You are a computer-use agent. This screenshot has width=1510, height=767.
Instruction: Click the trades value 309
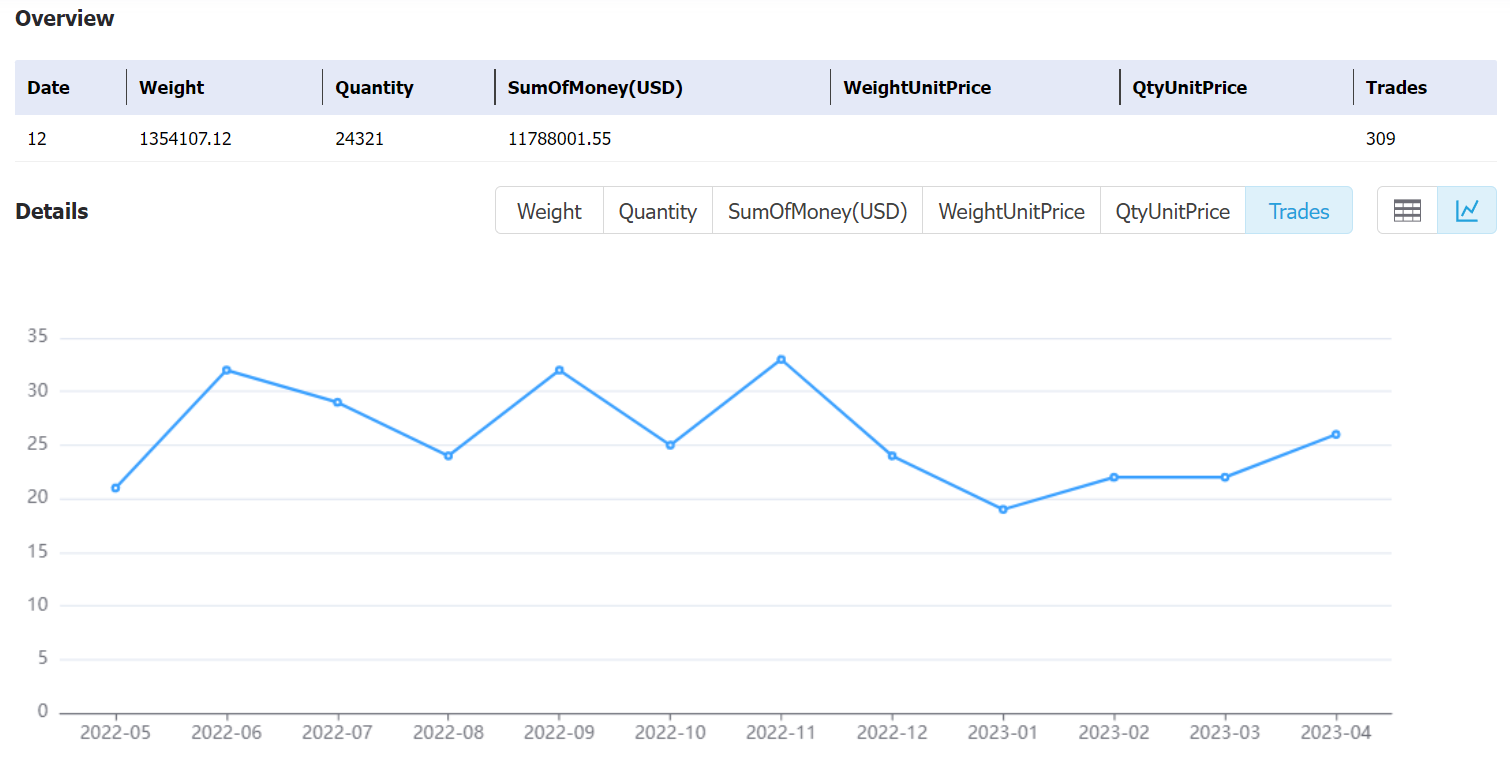(1381, 139)
